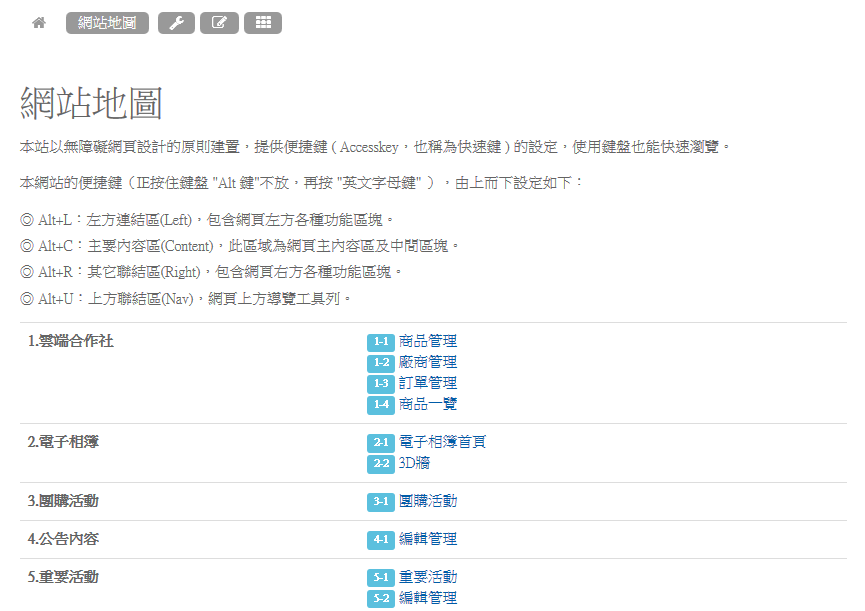Click the 1.雲端合作社 section title

click(x=70, y=341)
